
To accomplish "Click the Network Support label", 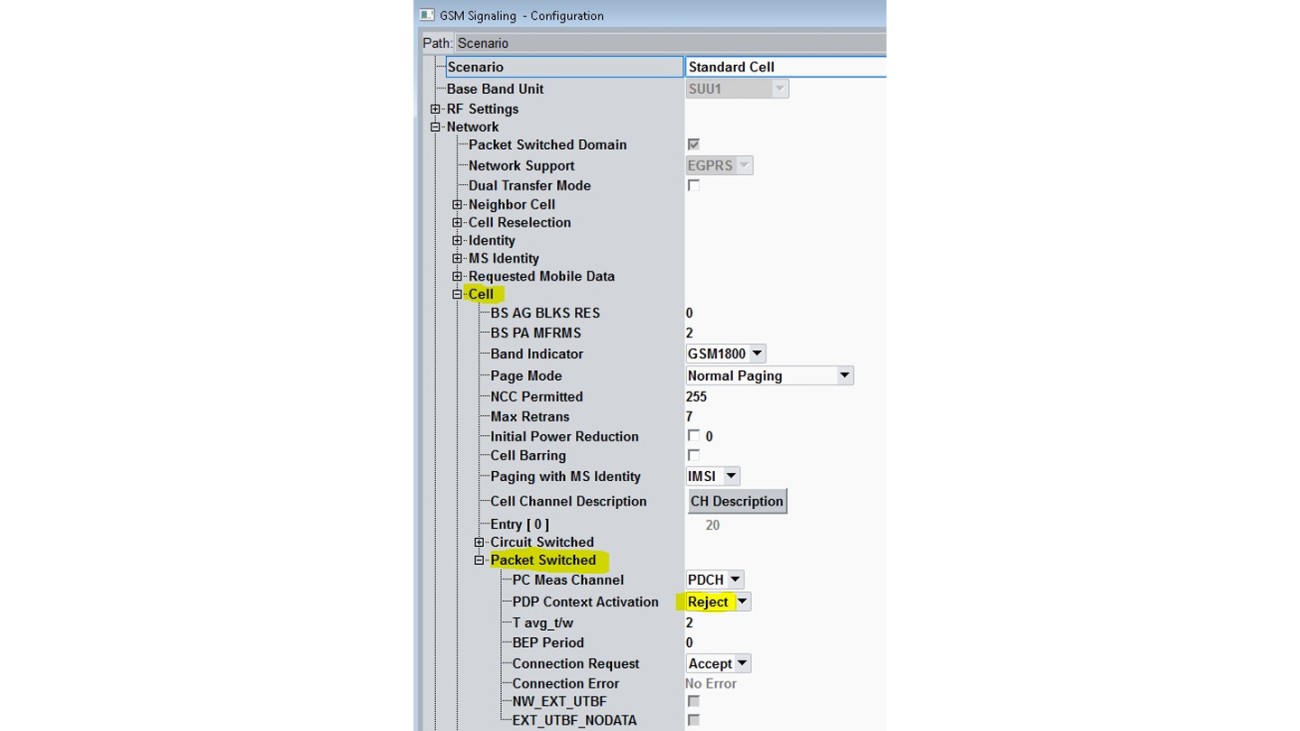I will (x=521, y=165).
